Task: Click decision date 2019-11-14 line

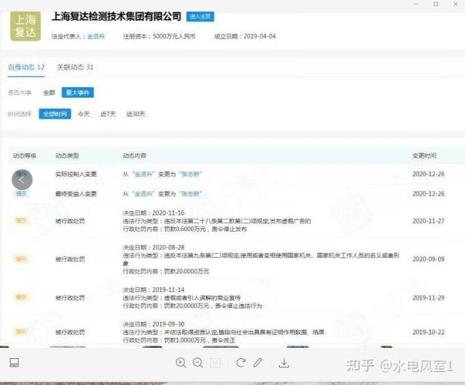Action: click(154, 290)
